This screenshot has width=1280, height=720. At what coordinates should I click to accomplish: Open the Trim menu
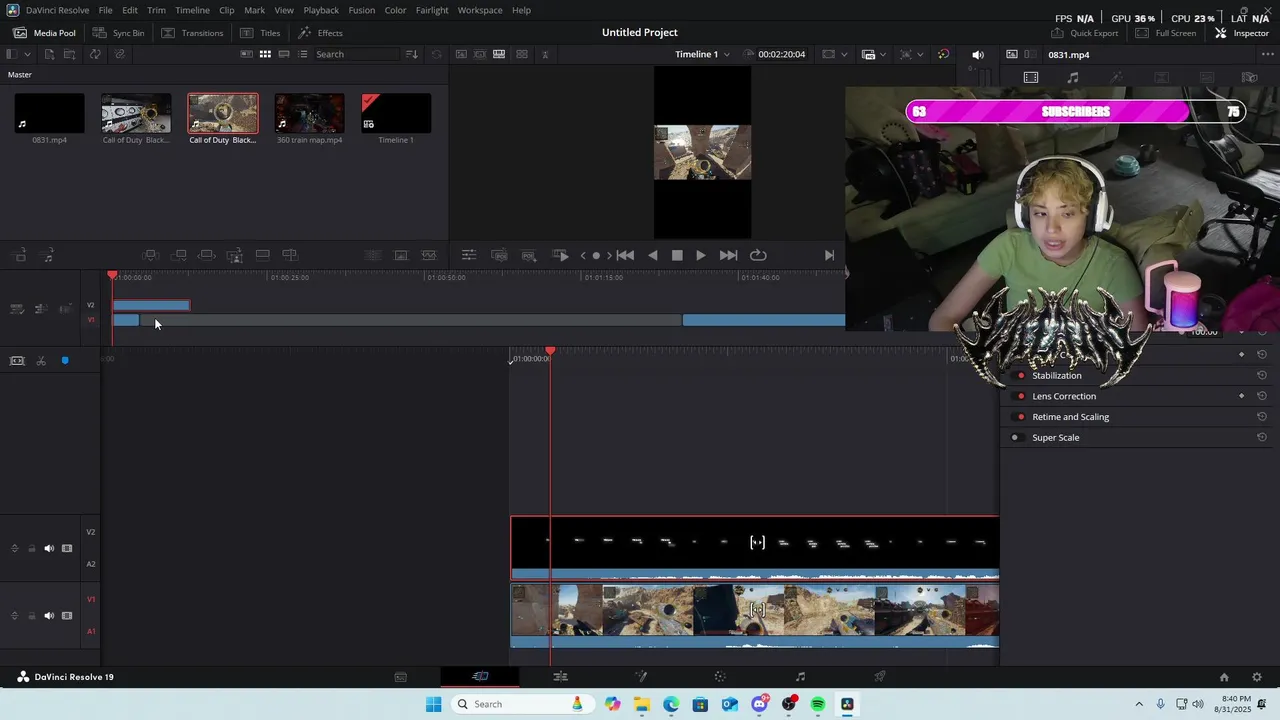pyautogui.click(x=156, y=10)
